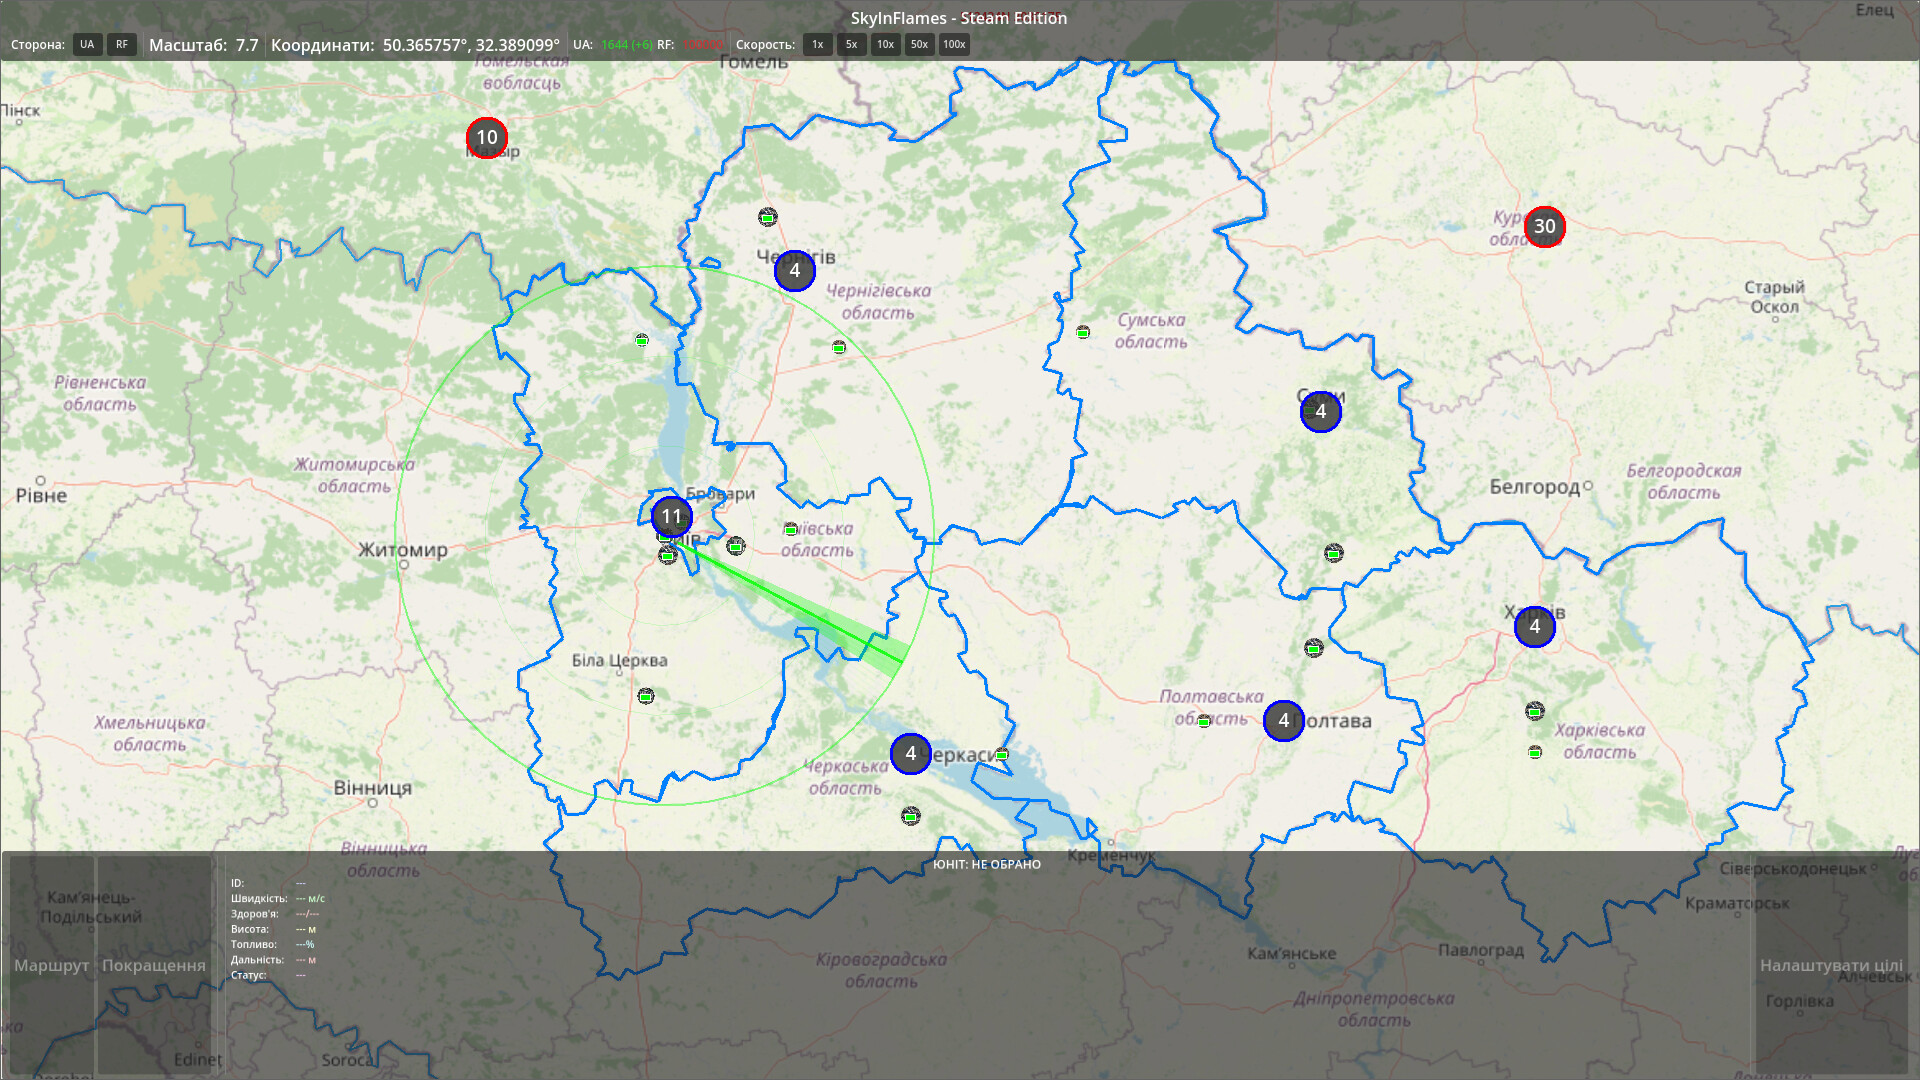Set simulation speed to 100x
This screenshot has height=1080, width=1920.
953,44
